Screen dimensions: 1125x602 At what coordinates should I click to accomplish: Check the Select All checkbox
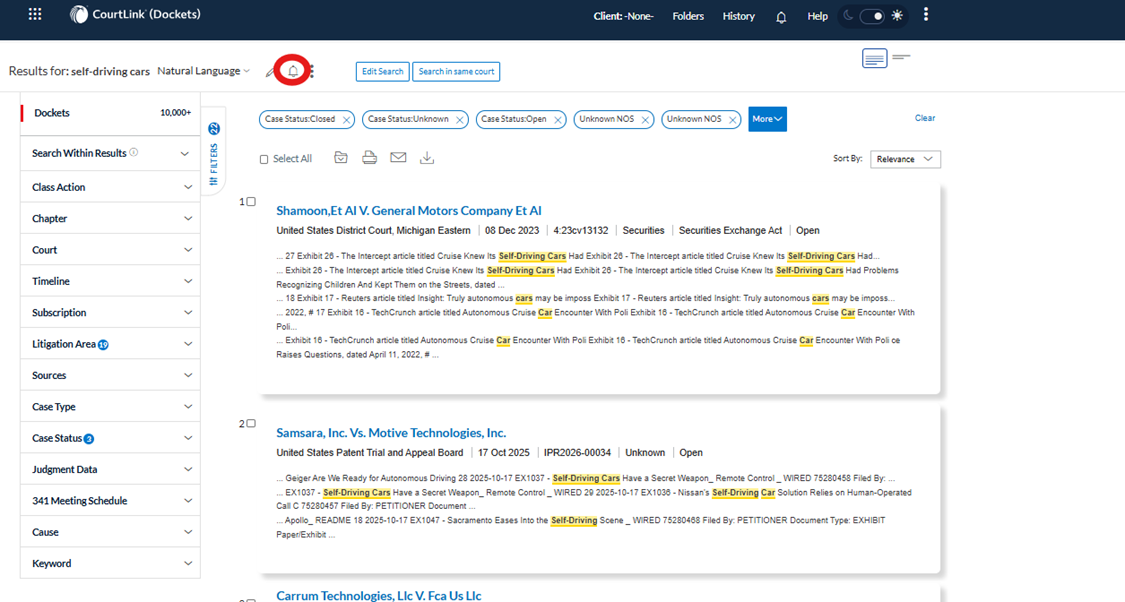tap(264, 159)
